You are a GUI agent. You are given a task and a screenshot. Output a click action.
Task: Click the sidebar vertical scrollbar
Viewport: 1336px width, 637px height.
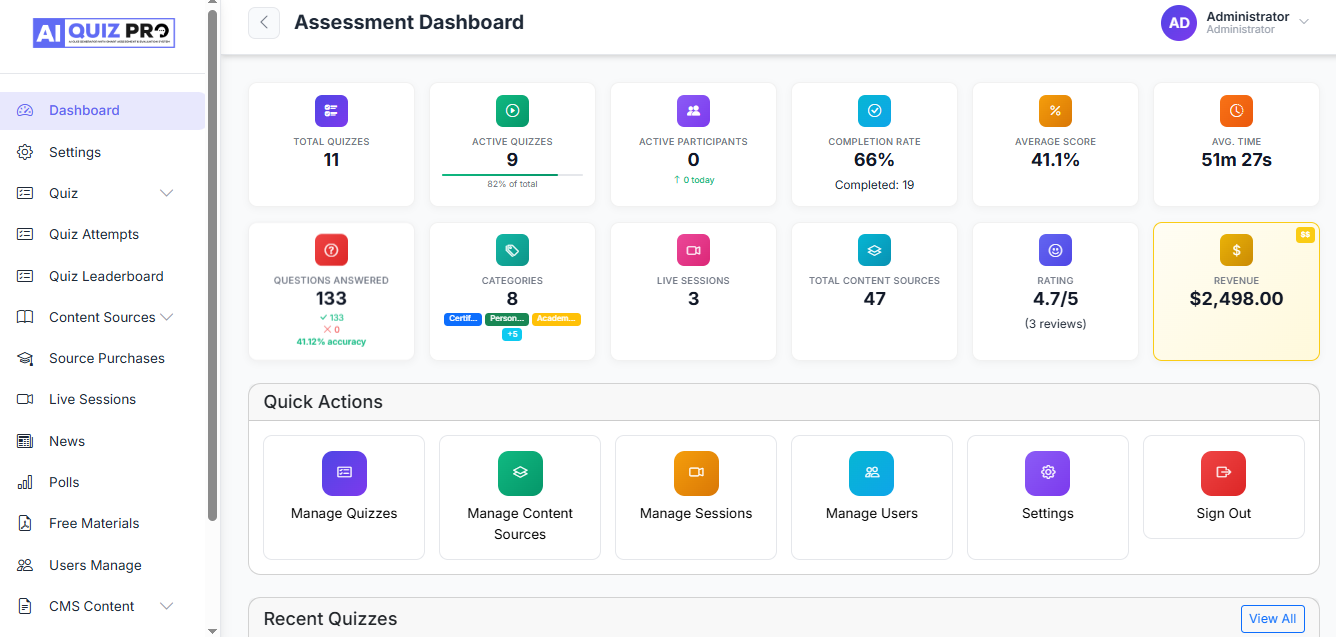point(212,265)
